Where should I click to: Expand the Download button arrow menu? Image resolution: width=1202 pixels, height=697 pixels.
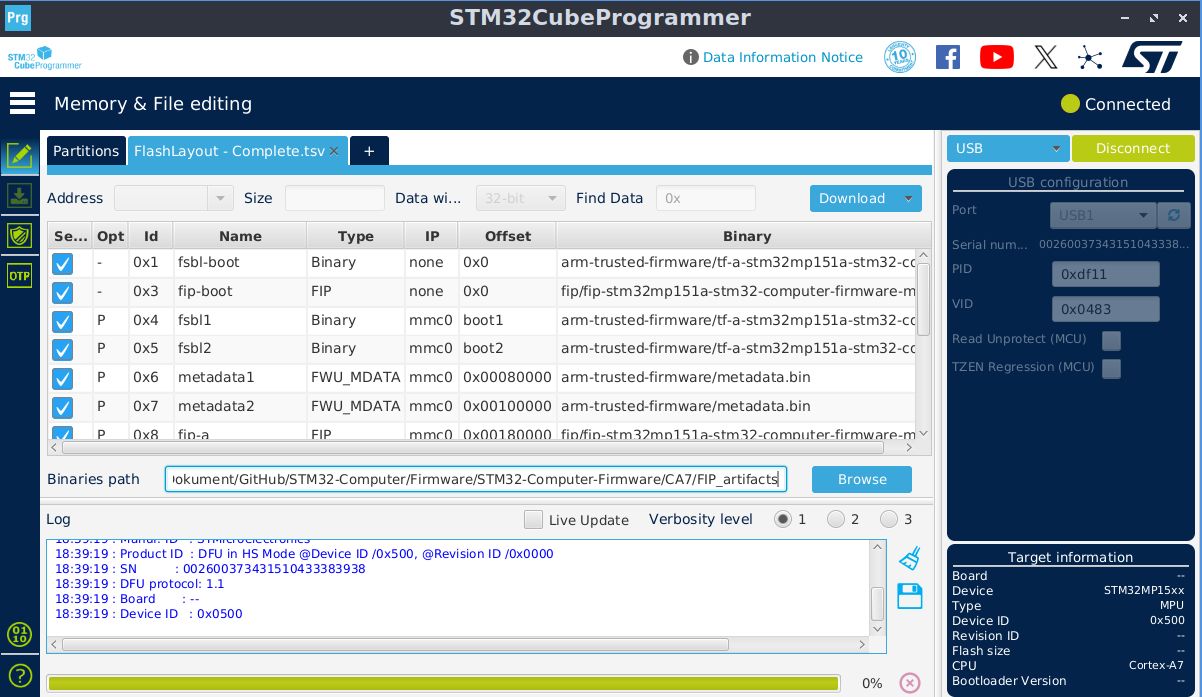(908, 198)
